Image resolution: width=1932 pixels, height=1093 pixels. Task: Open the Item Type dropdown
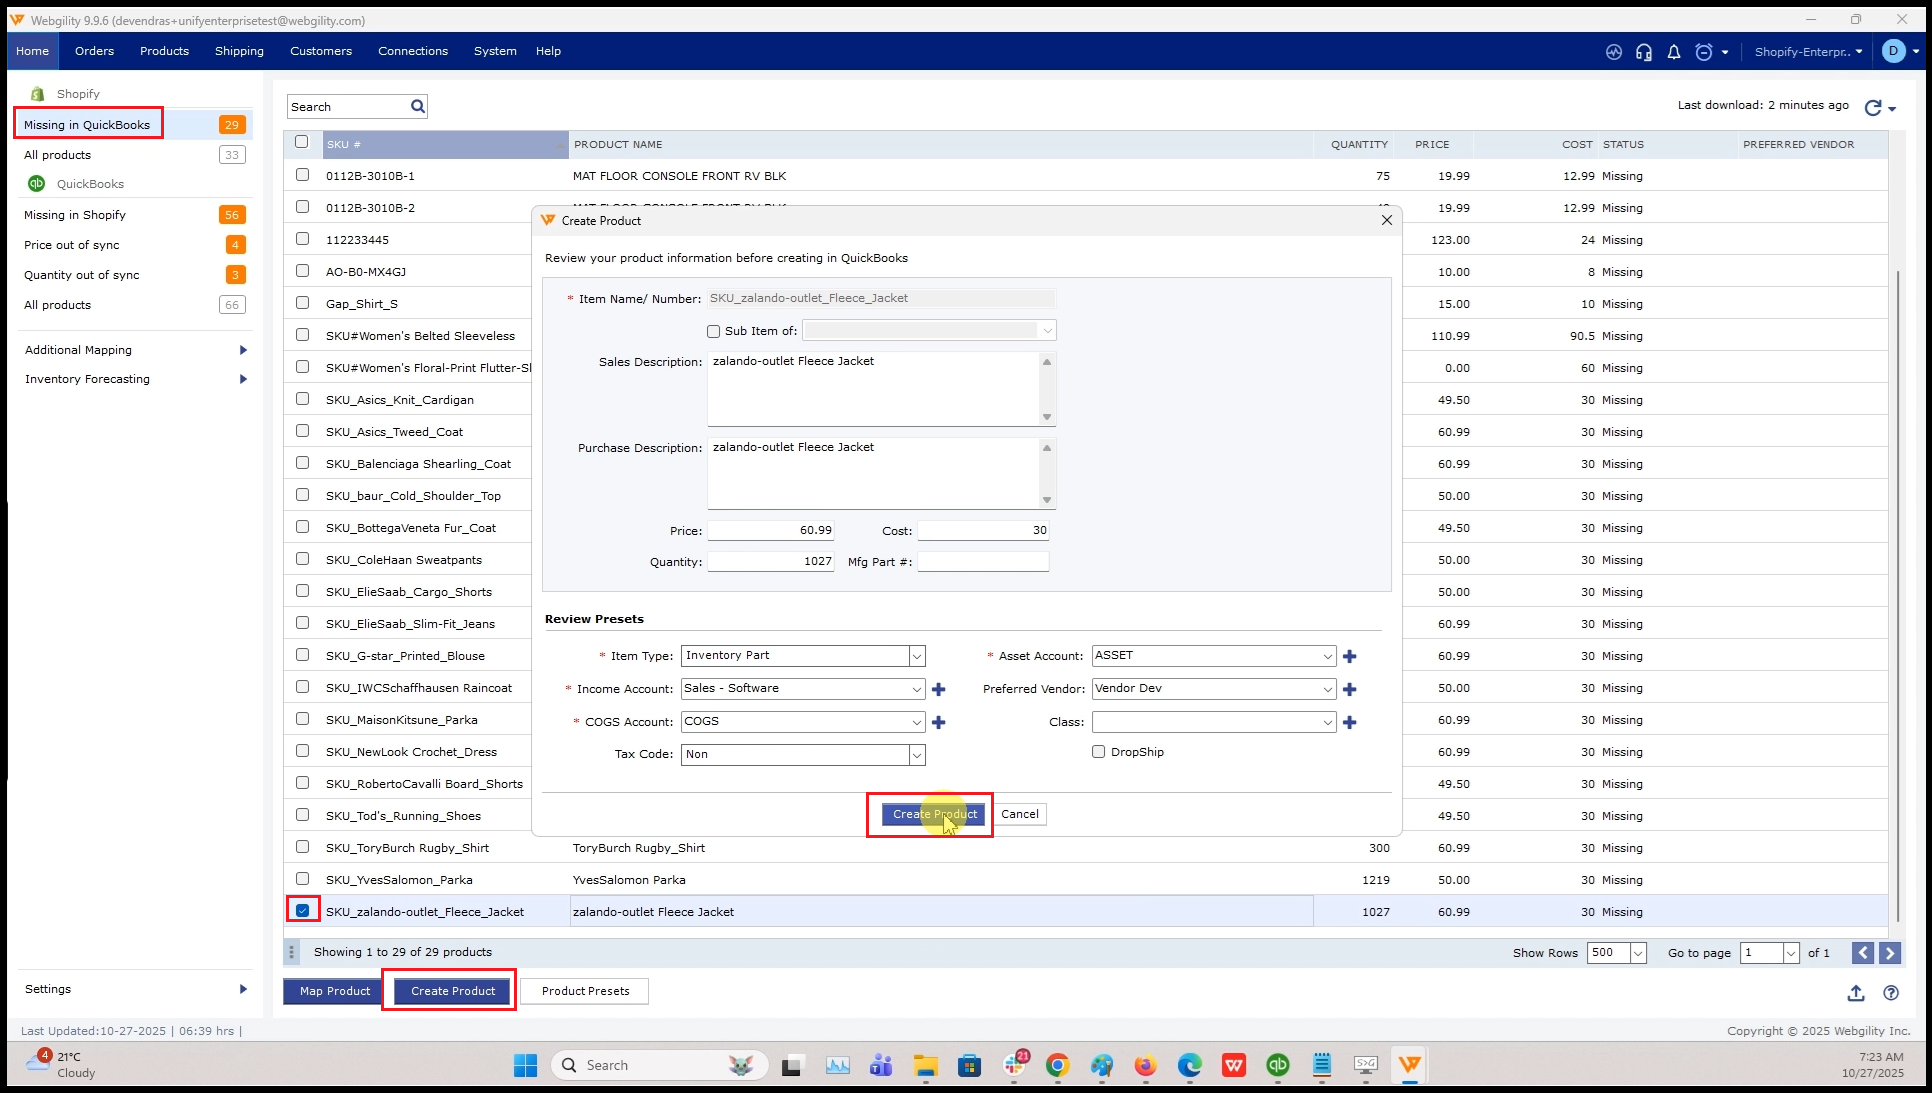click(916, 656)
